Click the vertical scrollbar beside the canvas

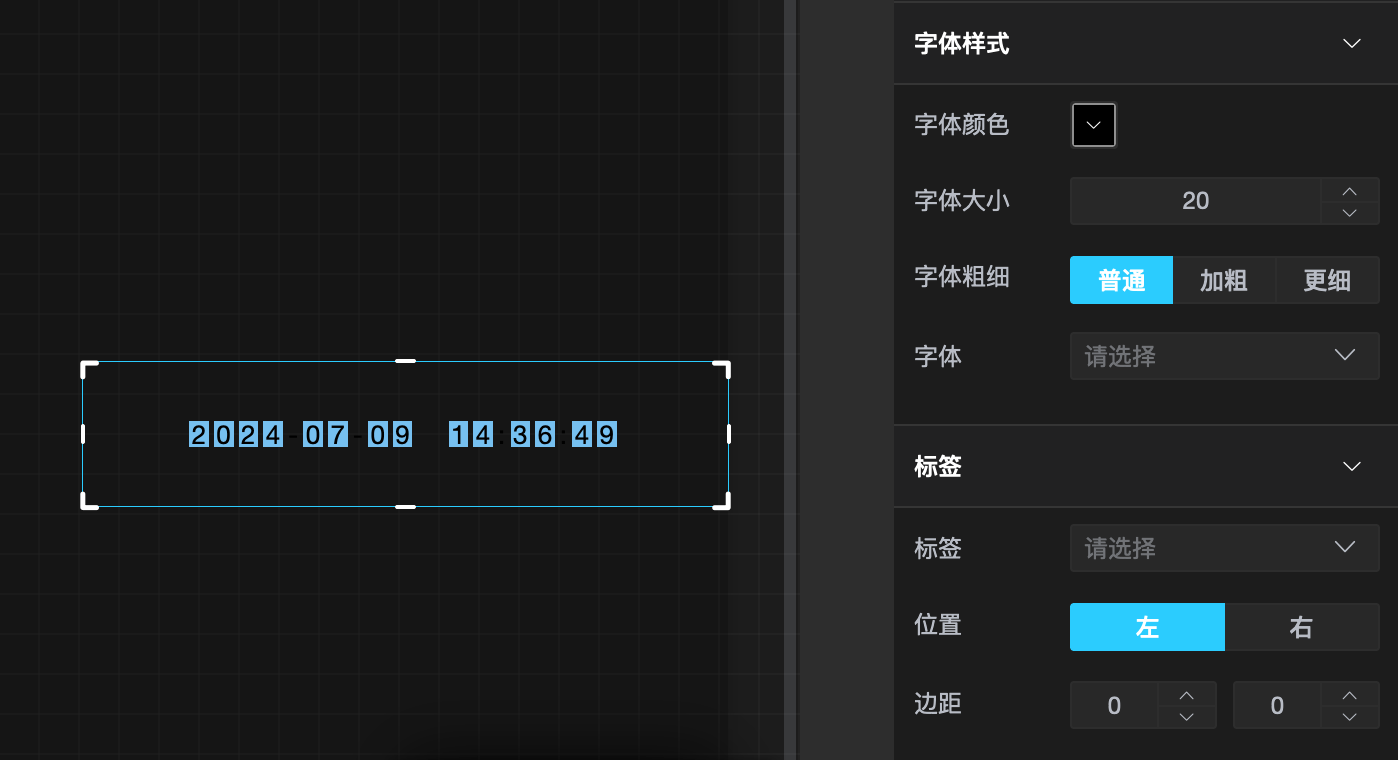pyautogui.click(x=790, y=380)
